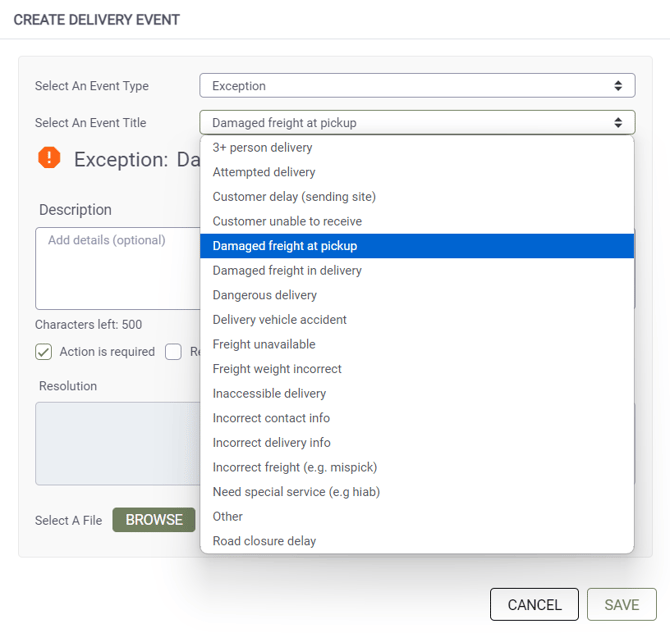670x633 pixels.
Task: Click the SAVE button
Action: click(x=622, y=604)
